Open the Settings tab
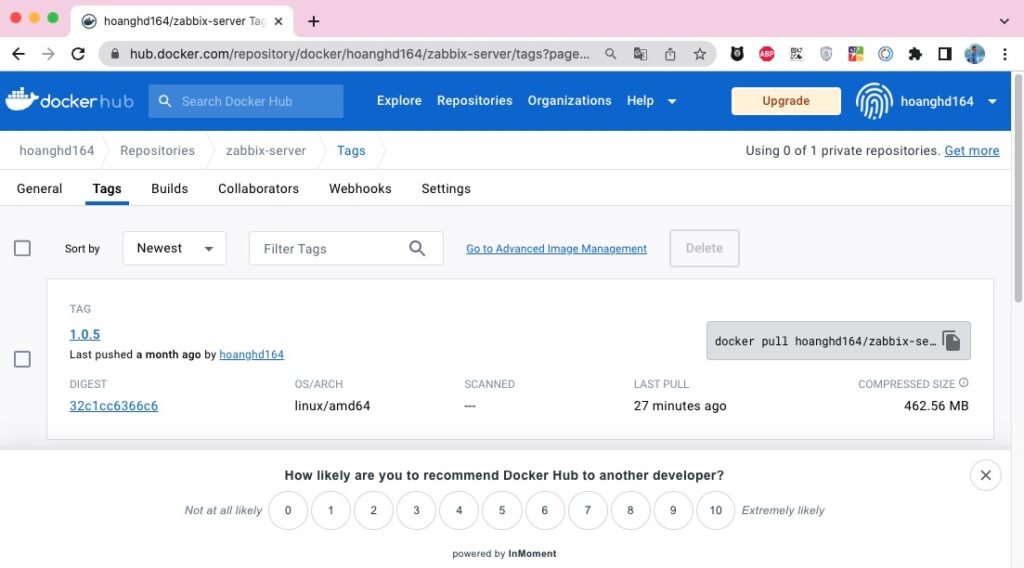 tap(445, 189)
